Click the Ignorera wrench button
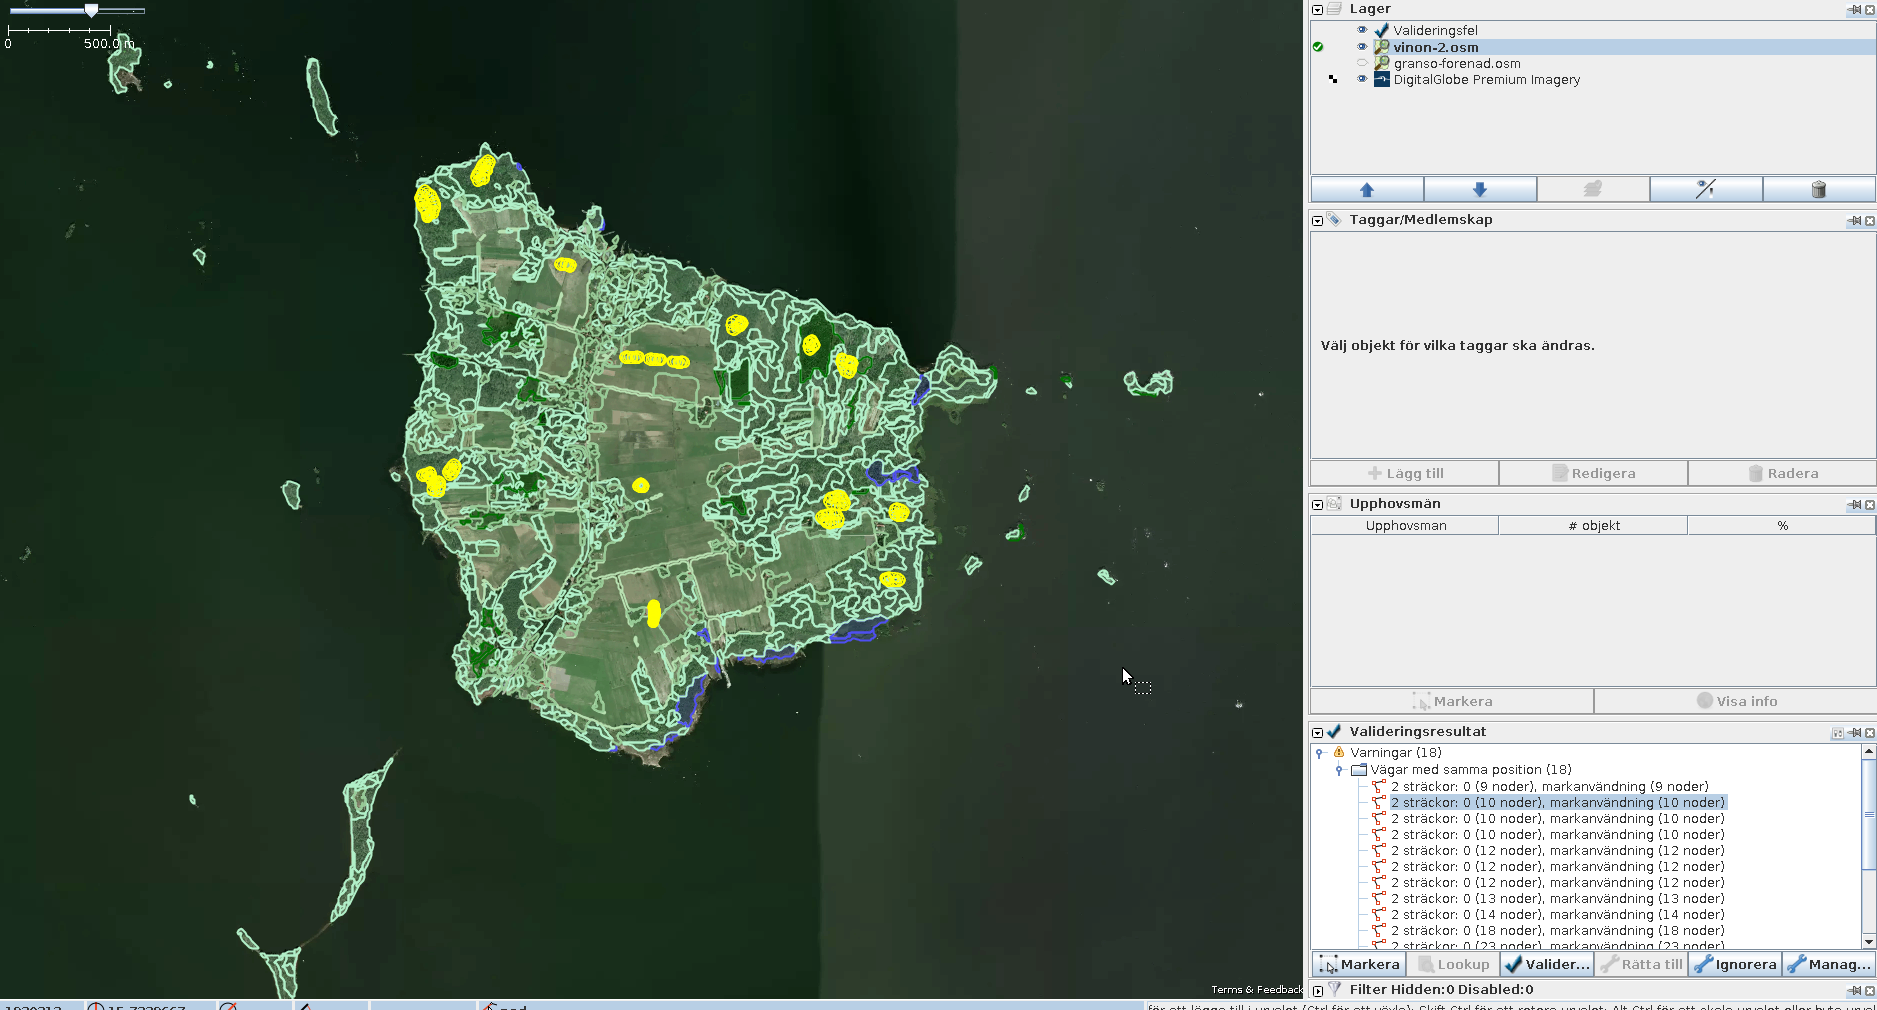Screen dimensions: 1877x1010 coord(1735,964)
